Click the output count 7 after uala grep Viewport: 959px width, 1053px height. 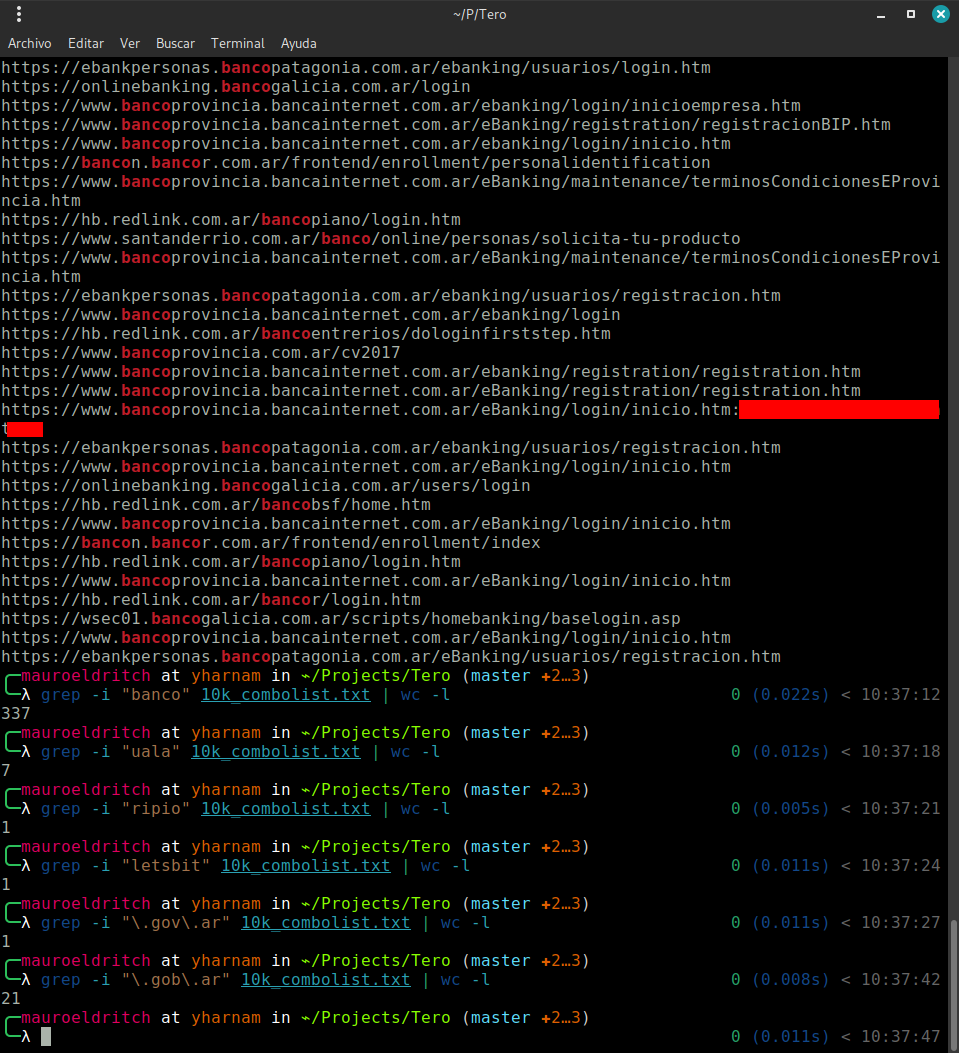point(6,770)
